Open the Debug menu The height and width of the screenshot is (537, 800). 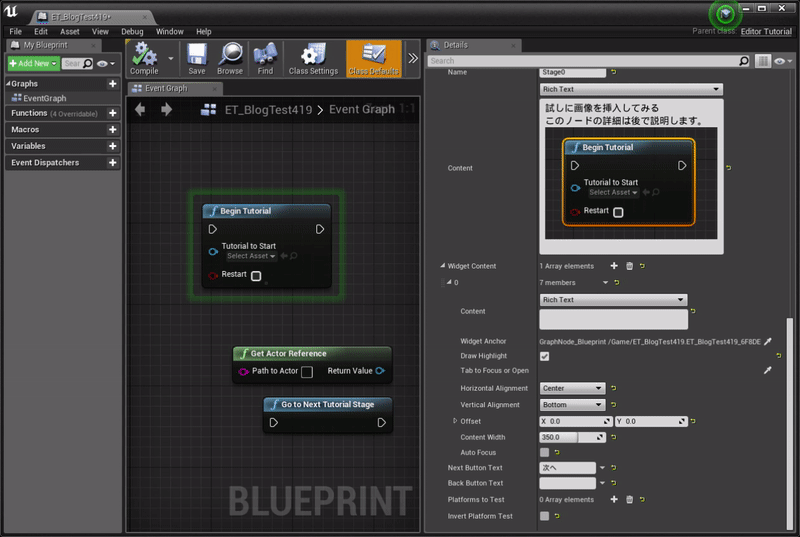(132, 32)
